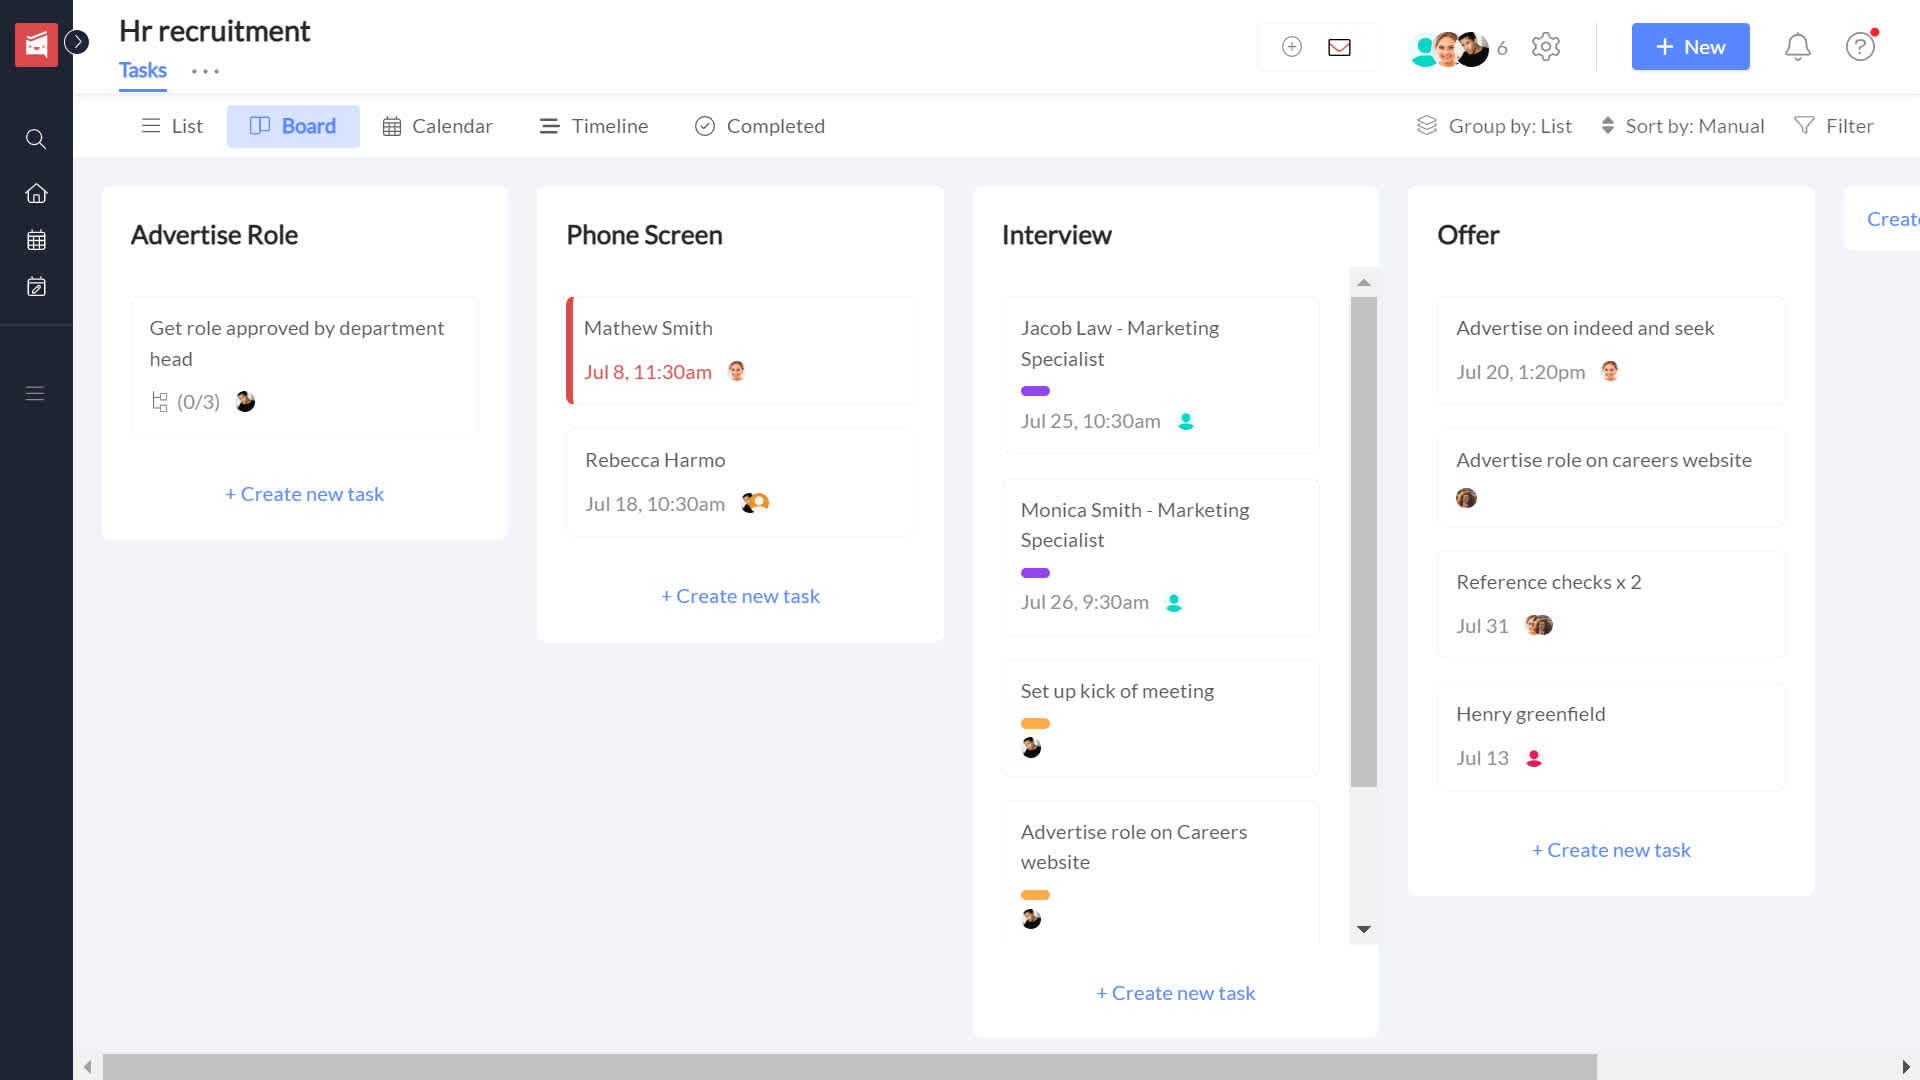The width and height of the screenshot is (1920, 1080).
Task: Click the notification bell icon
Action: (x=1796, y=46)
